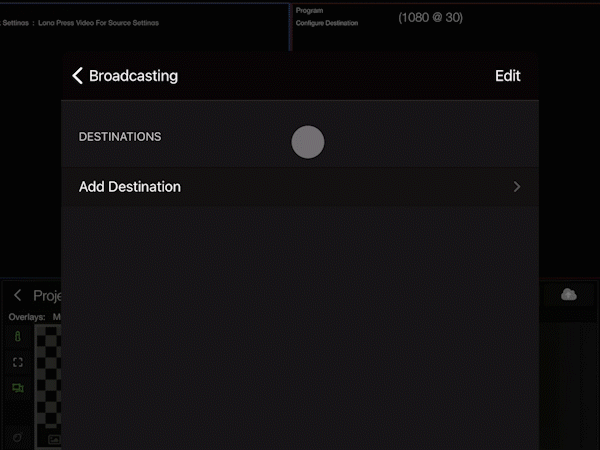Select the Overlays label
Screen dimensions: 600x450
tap(27, 317)
